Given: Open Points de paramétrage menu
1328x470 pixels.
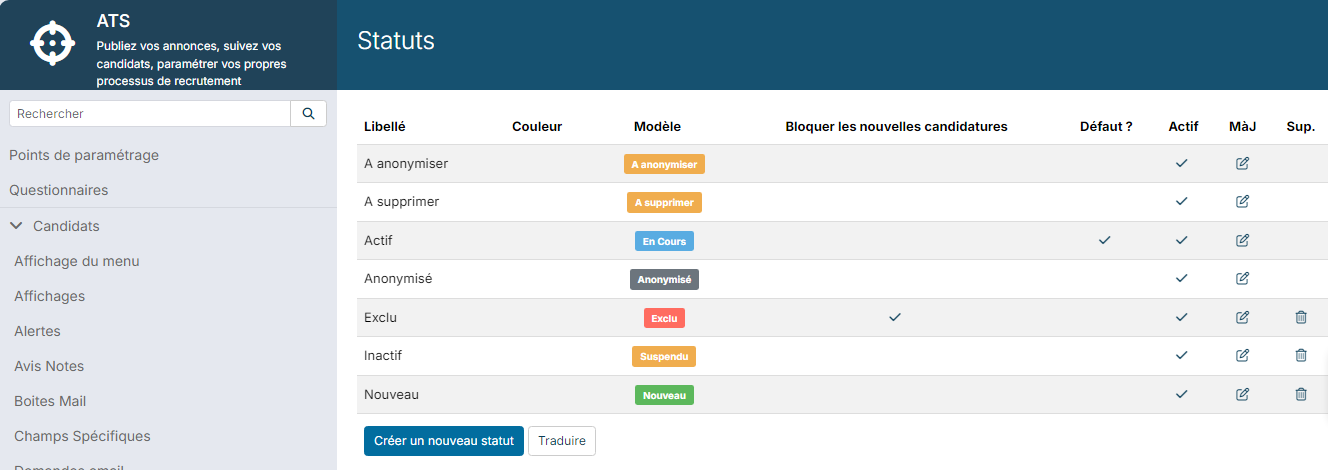Looking at the screenshot, I should tap(84, 155).
